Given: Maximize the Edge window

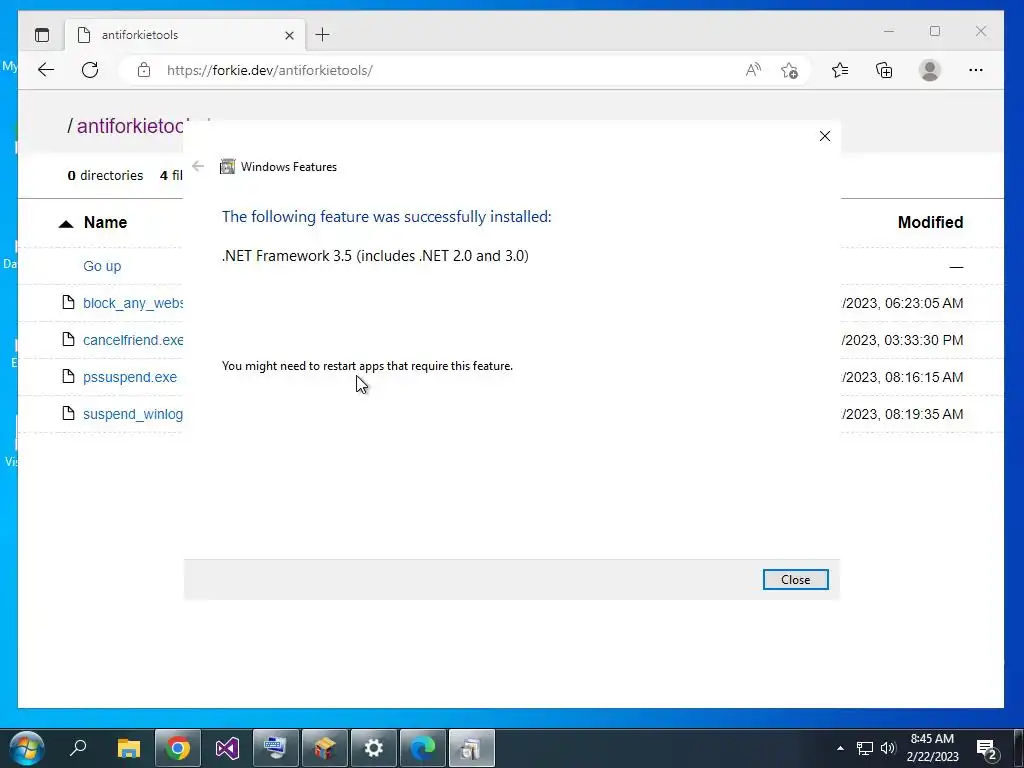Looking at the screenshot, I should click(x=935, y=31).
